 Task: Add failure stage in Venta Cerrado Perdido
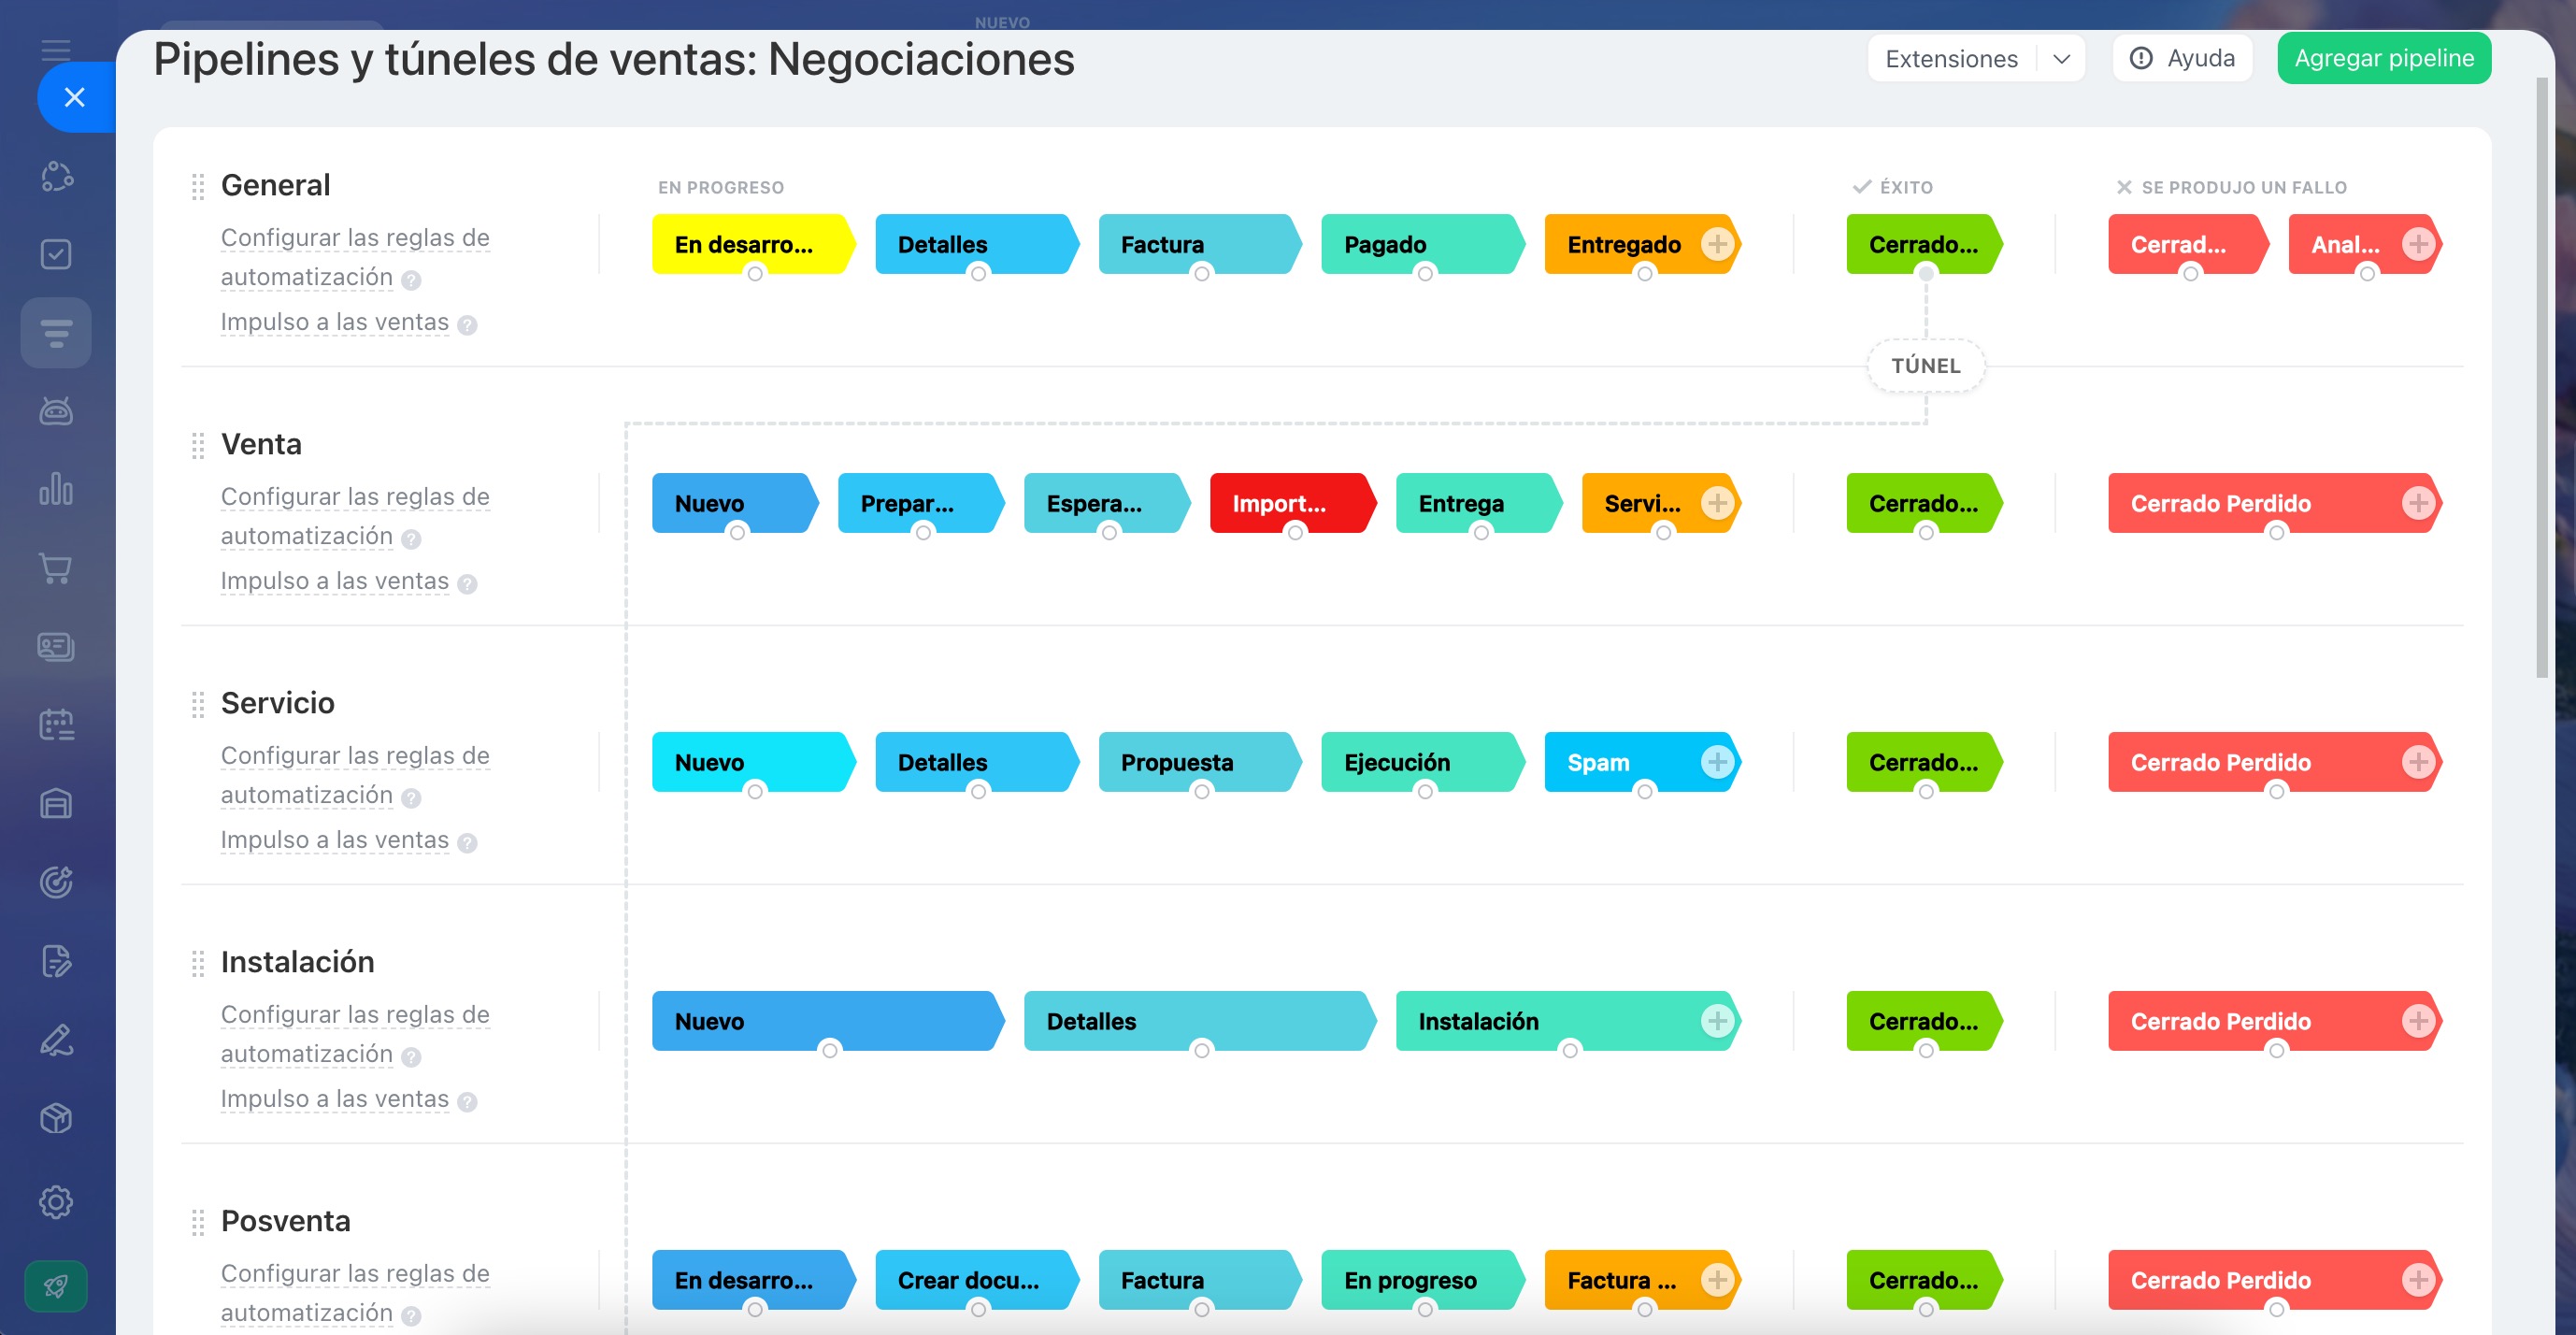[2418, 503]
